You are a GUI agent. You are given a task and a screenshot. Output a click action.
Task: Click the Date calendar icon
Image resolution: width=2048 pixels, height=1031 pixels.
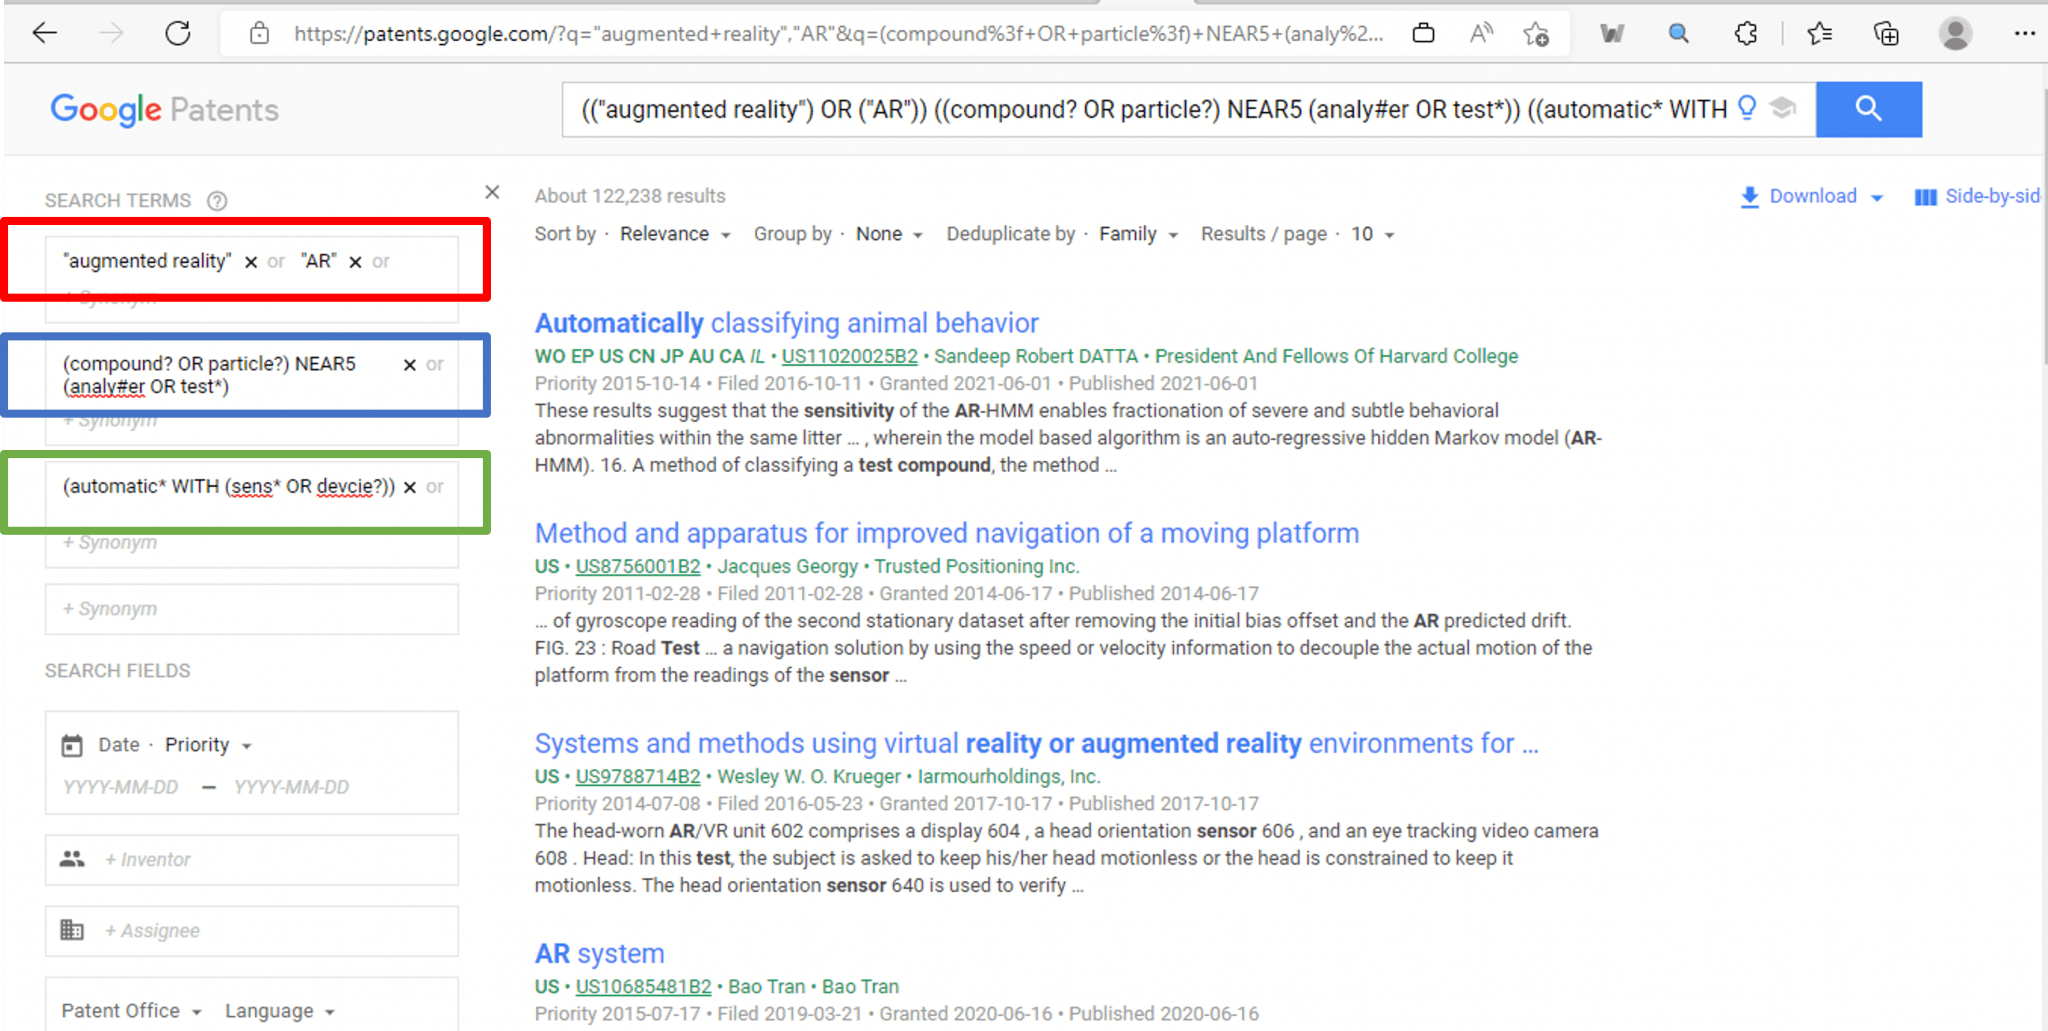(71, 744)
